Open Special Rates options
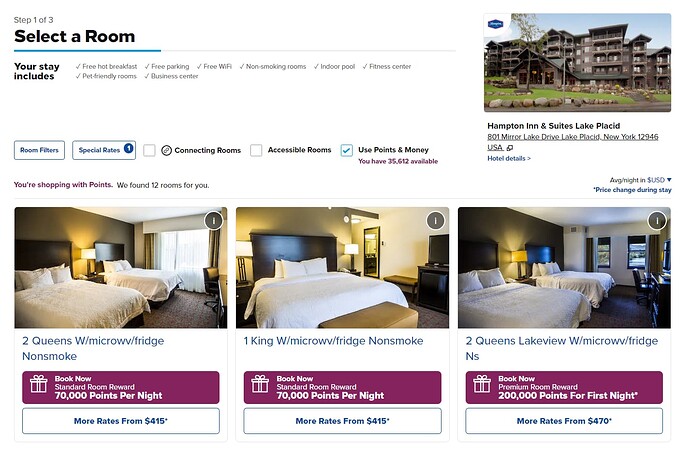 (104, 150)
